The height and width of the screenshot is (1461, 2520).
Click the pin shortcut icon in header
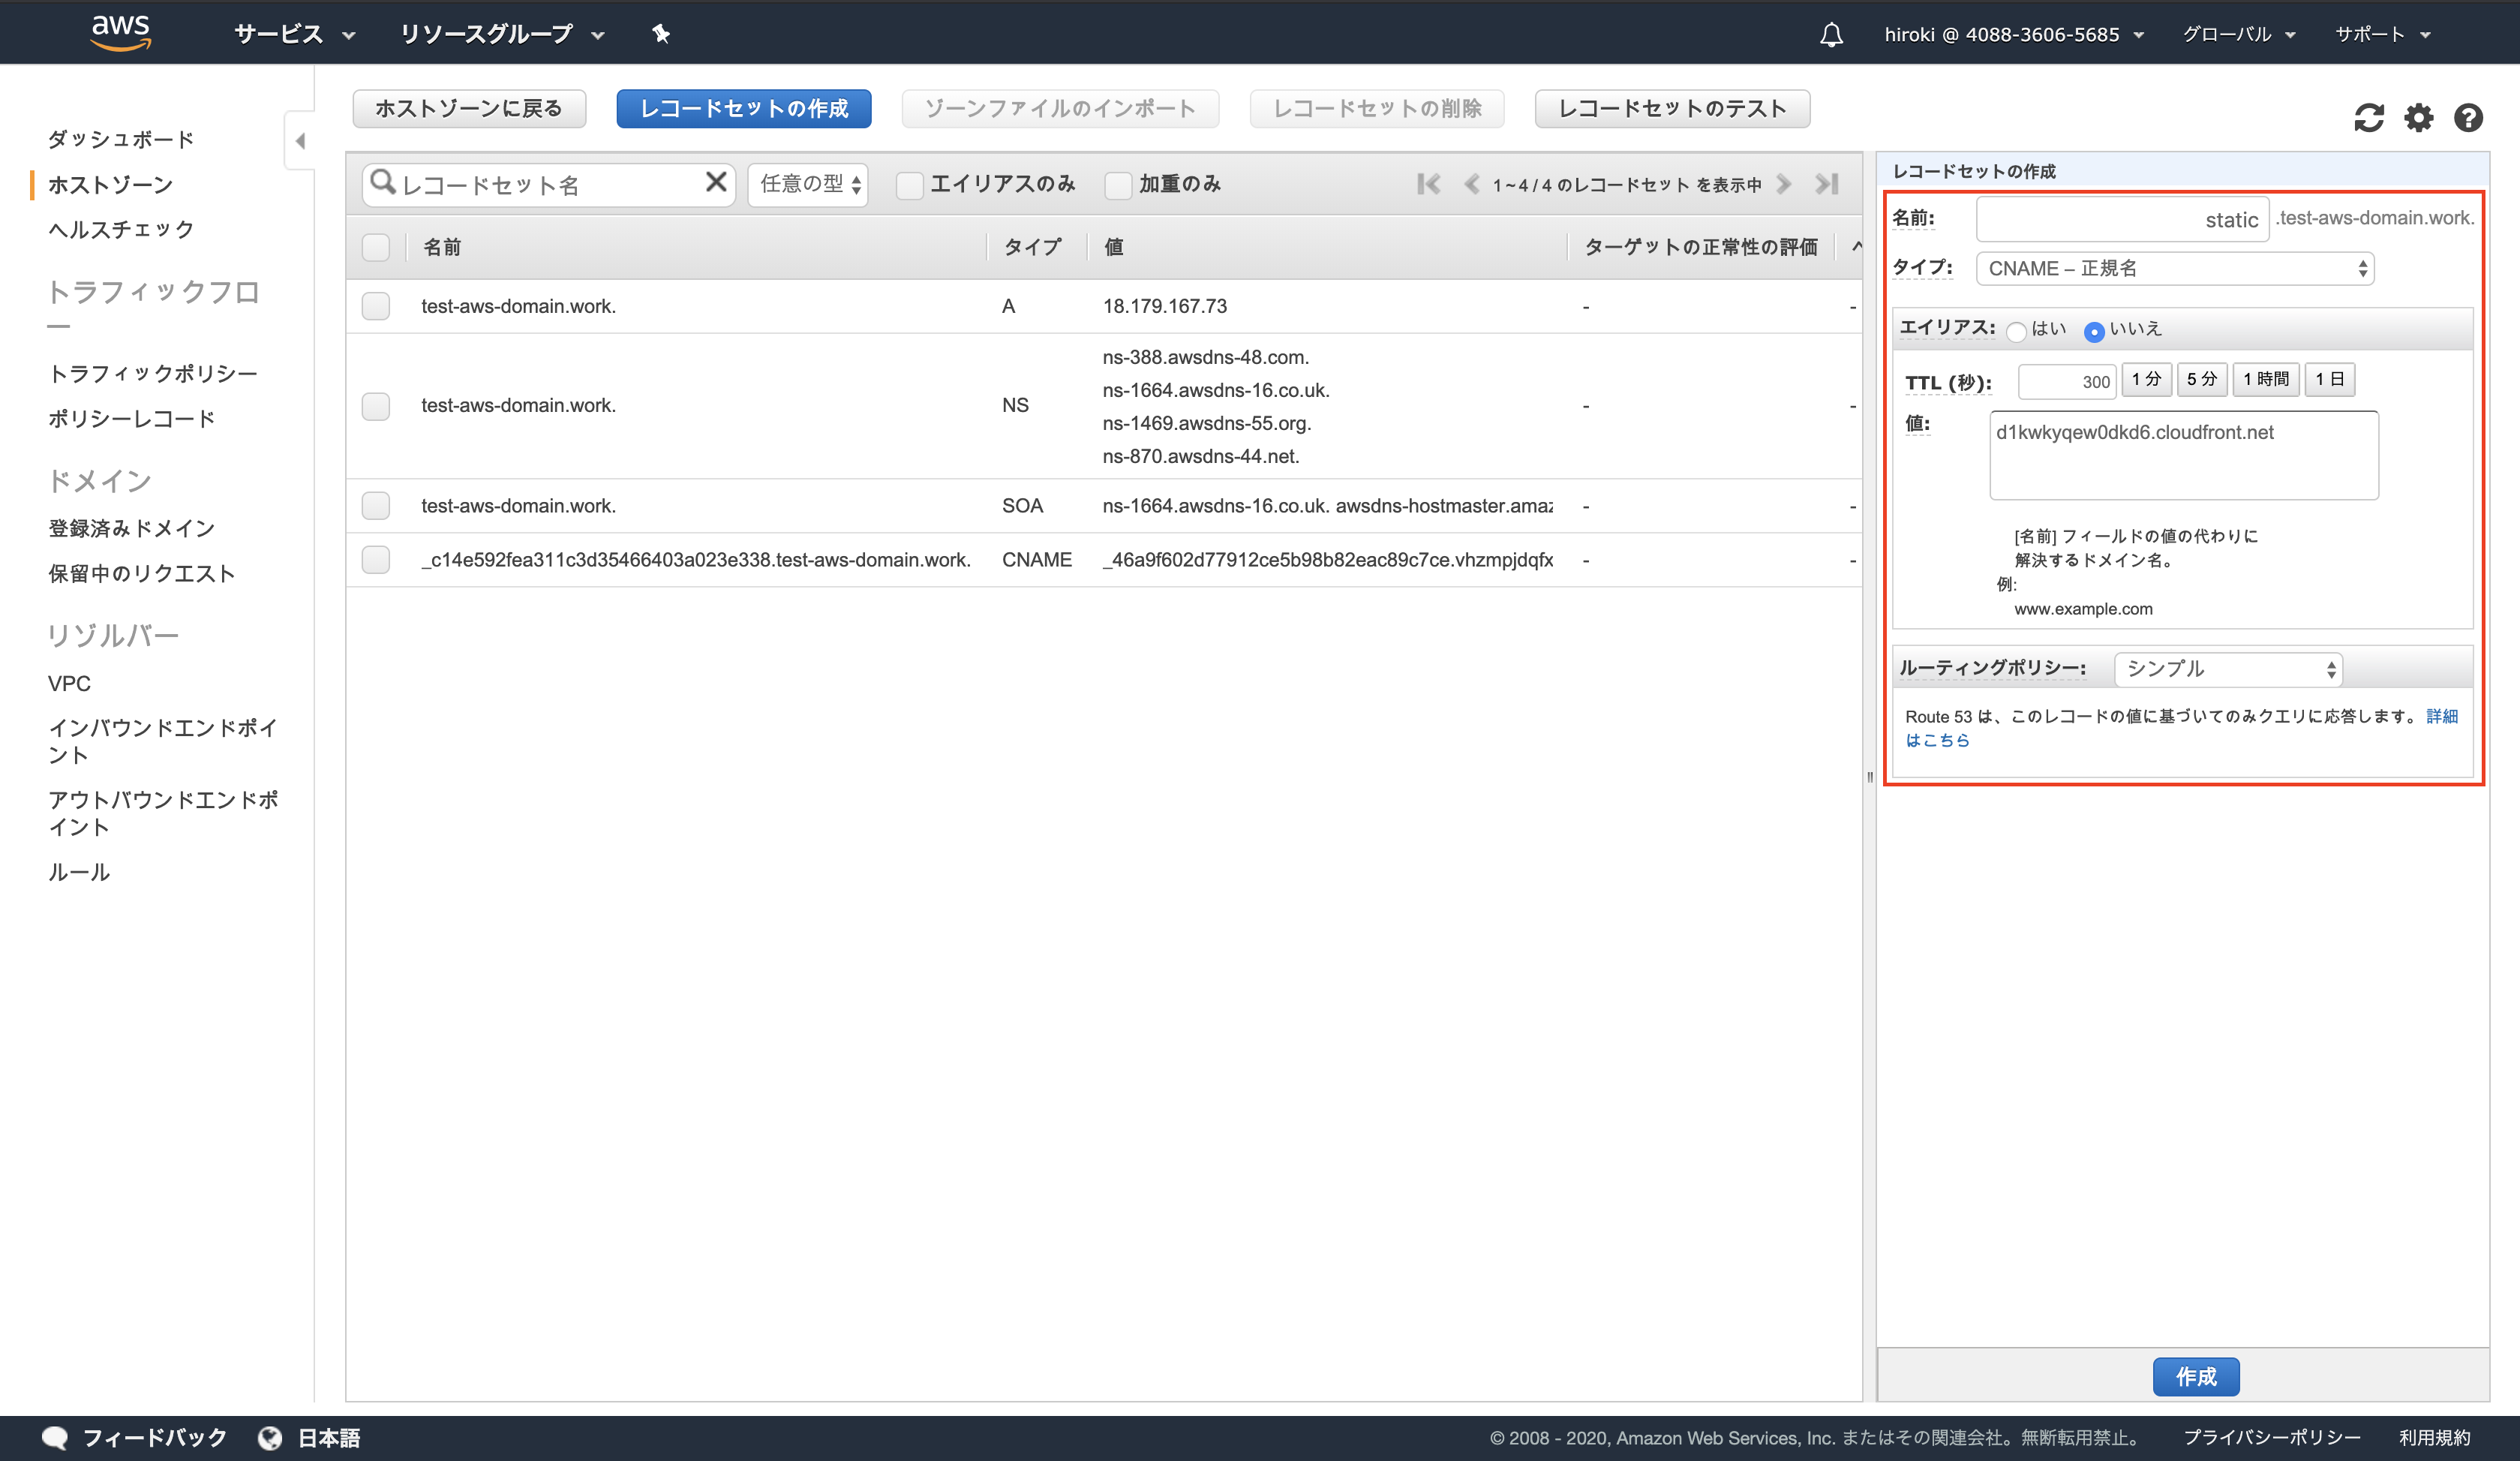coord(661,34)
